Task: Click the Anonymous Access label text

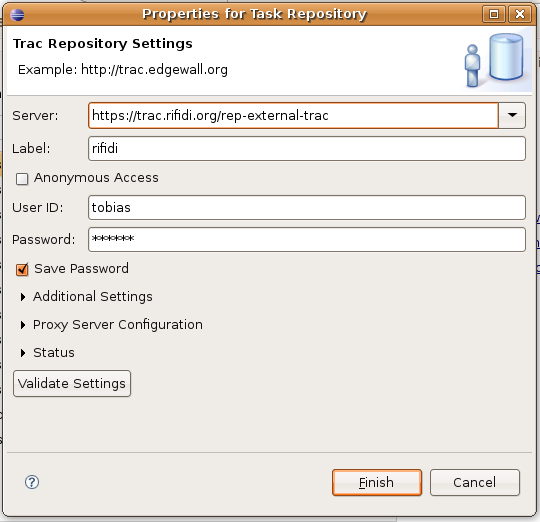Action: 96,178
